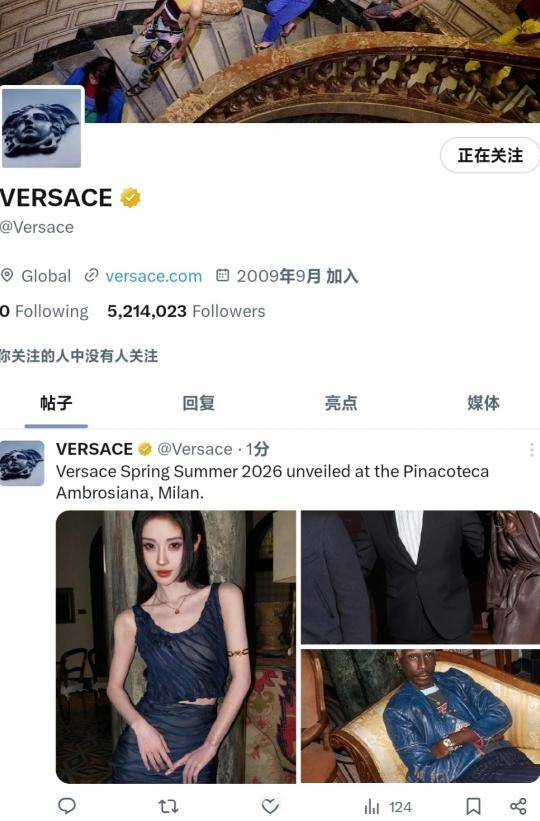This screenshot has width=540, height=821.
Task: Share the post via share icon
Action: 518,806
